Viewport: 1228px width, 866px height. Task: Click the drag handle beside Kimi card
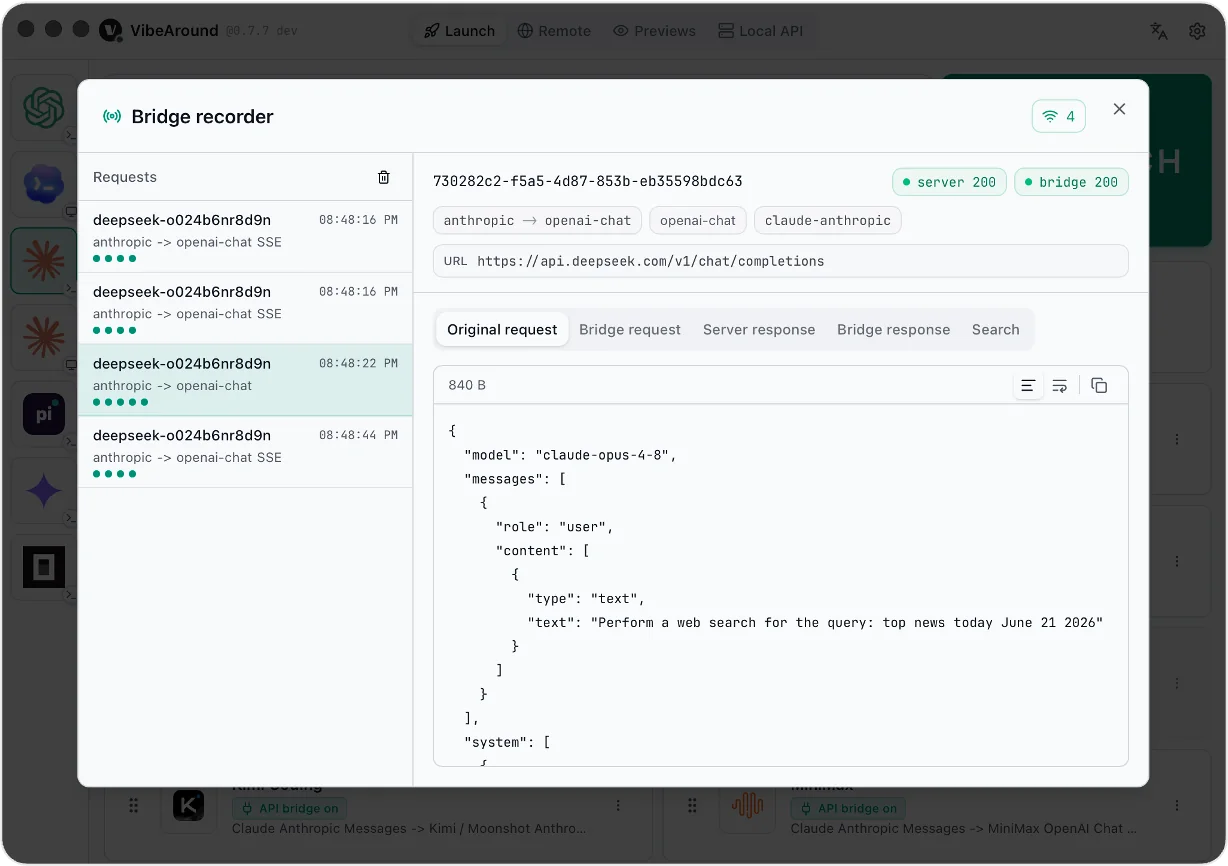pyautogui.click(x=134, y=806)
